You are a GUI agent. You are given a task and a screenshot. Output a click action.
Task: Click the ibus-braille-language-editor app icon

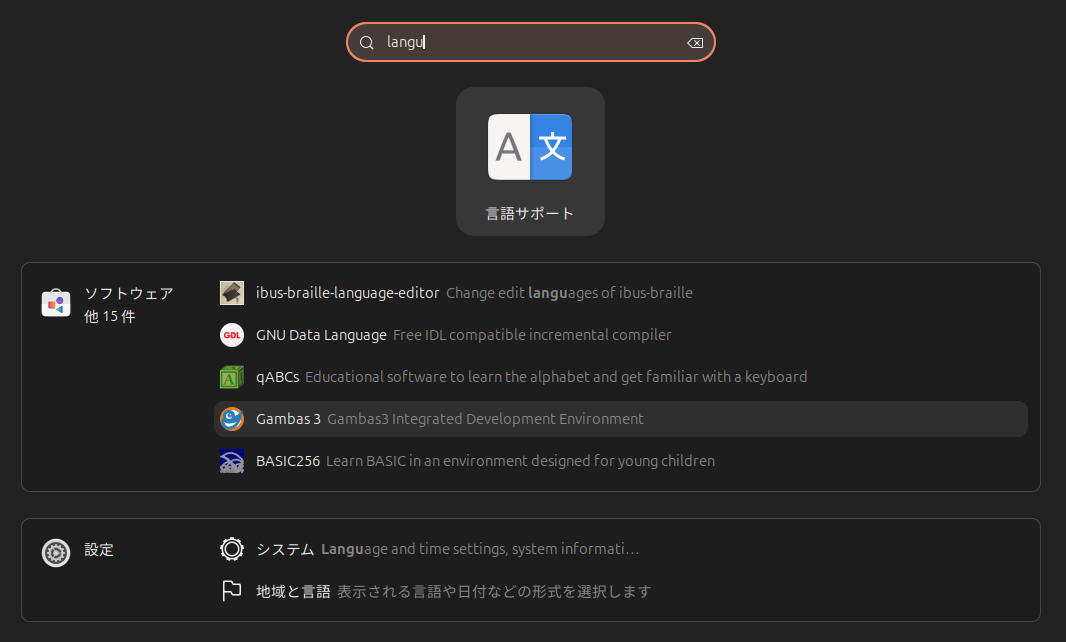click(231, 292)
